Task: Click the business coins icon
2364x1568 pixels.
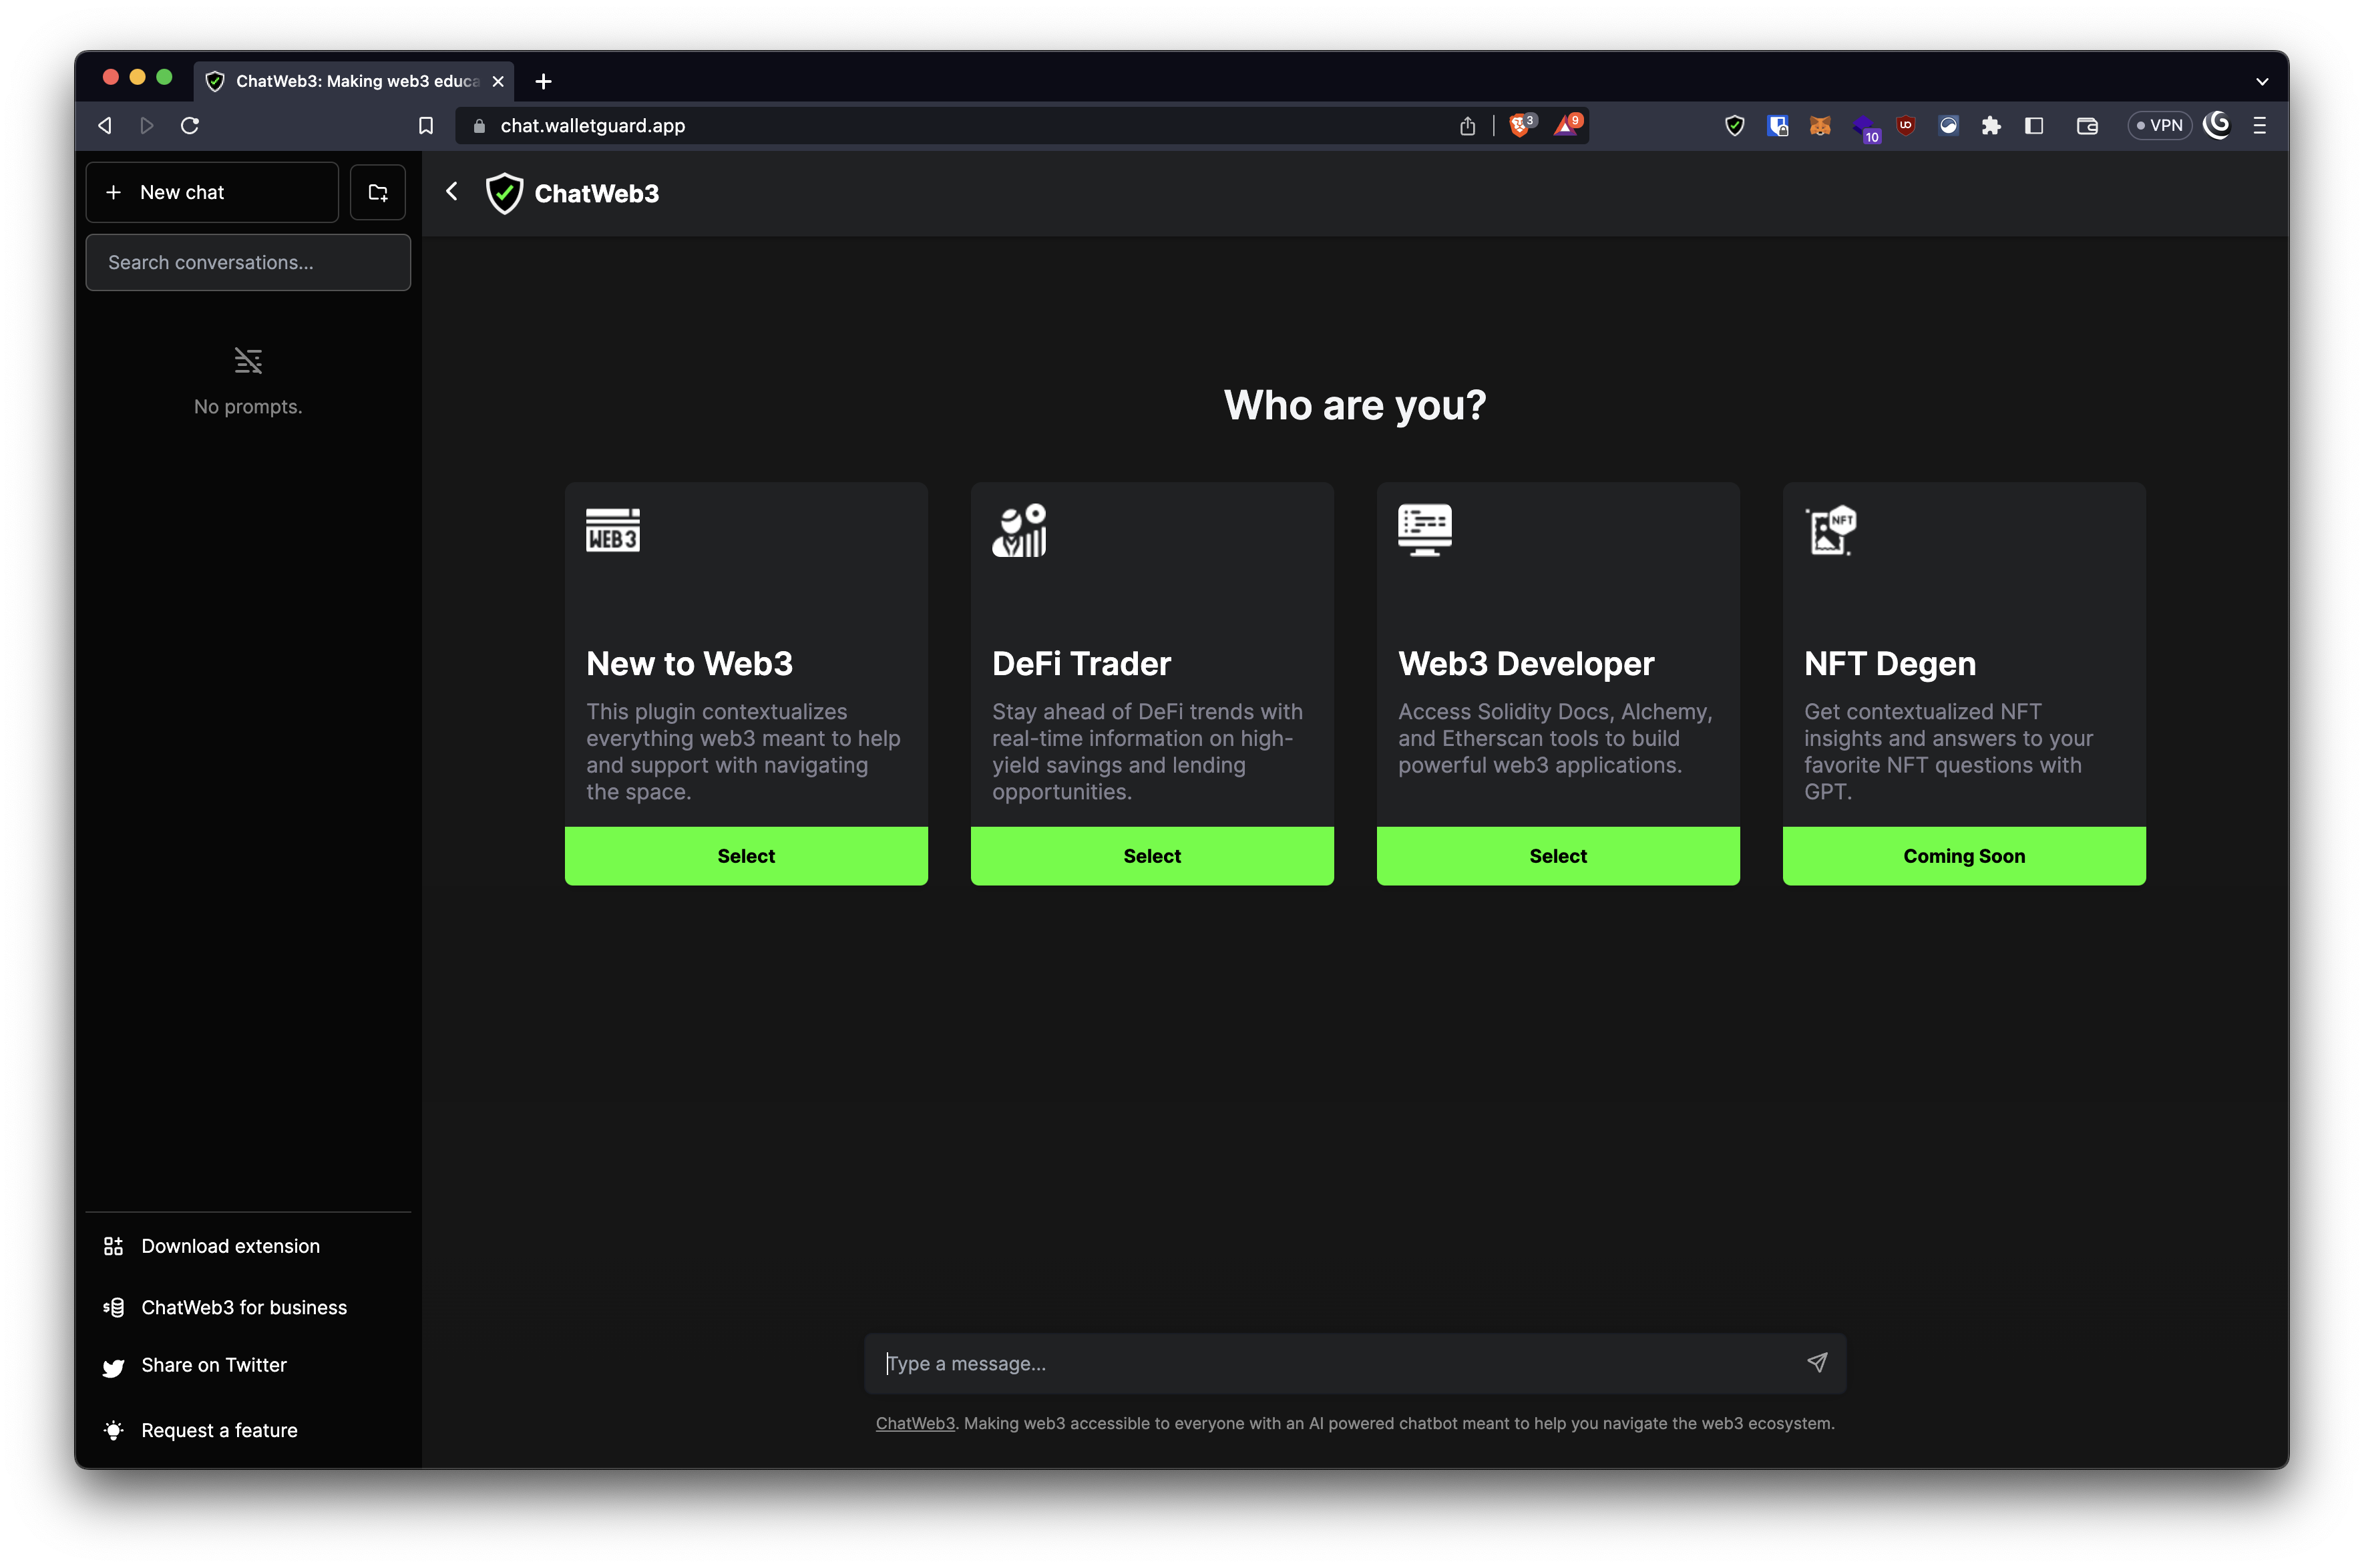Action: coord(113,1307)
